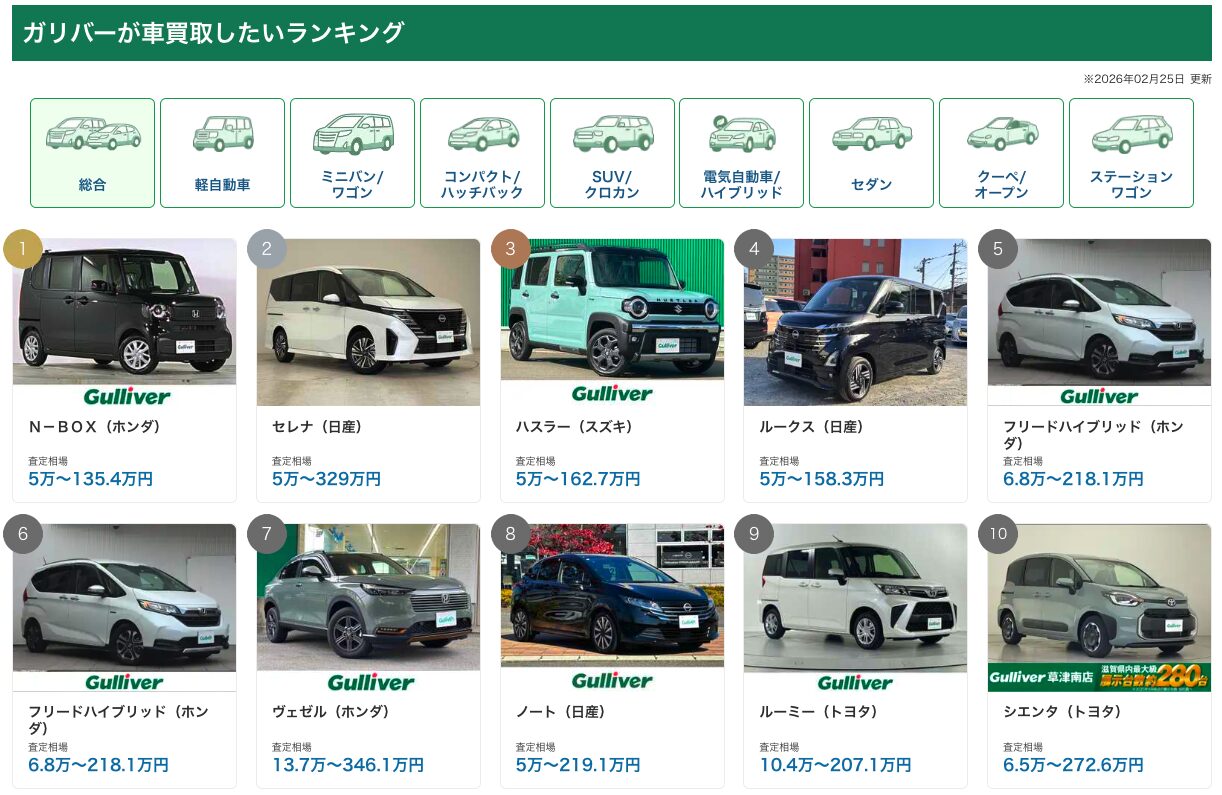This screenshot has height=795, width=1222.
Task: Select the 総合 category tab
Action: 92,153
